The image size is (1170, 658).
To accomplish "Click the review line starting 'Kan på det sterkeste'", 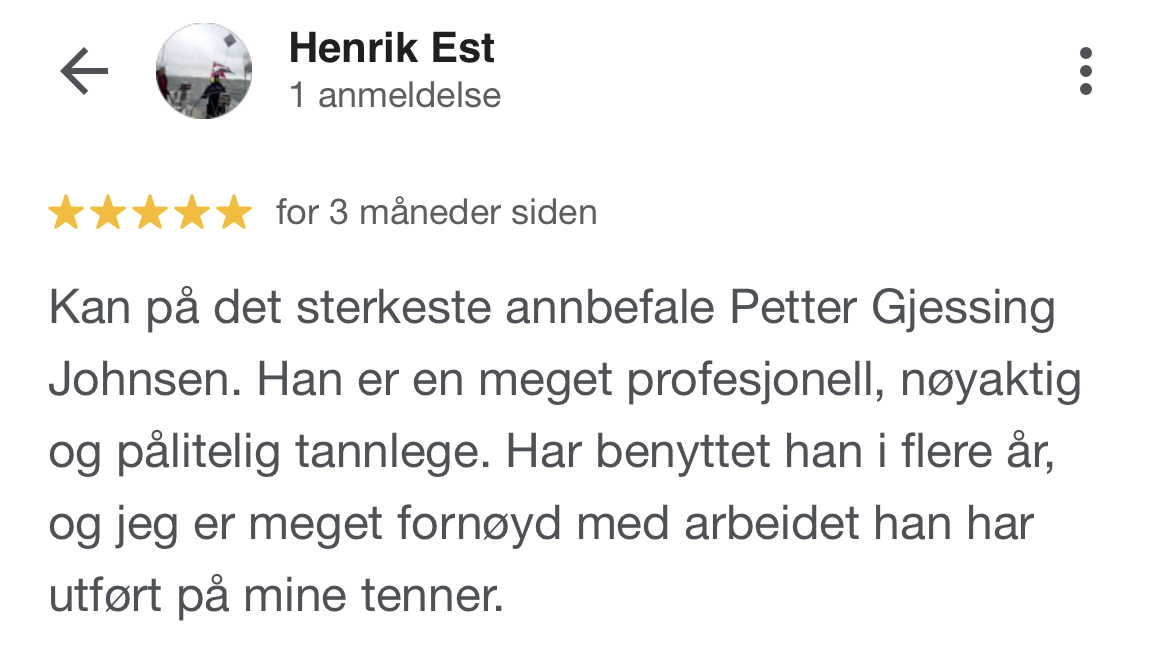I will 552,308.
